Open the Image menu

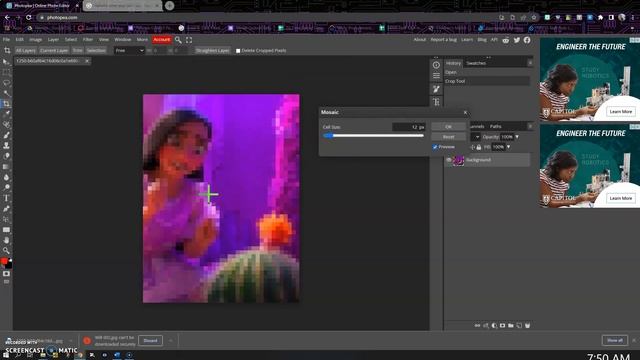coord(36,40)
